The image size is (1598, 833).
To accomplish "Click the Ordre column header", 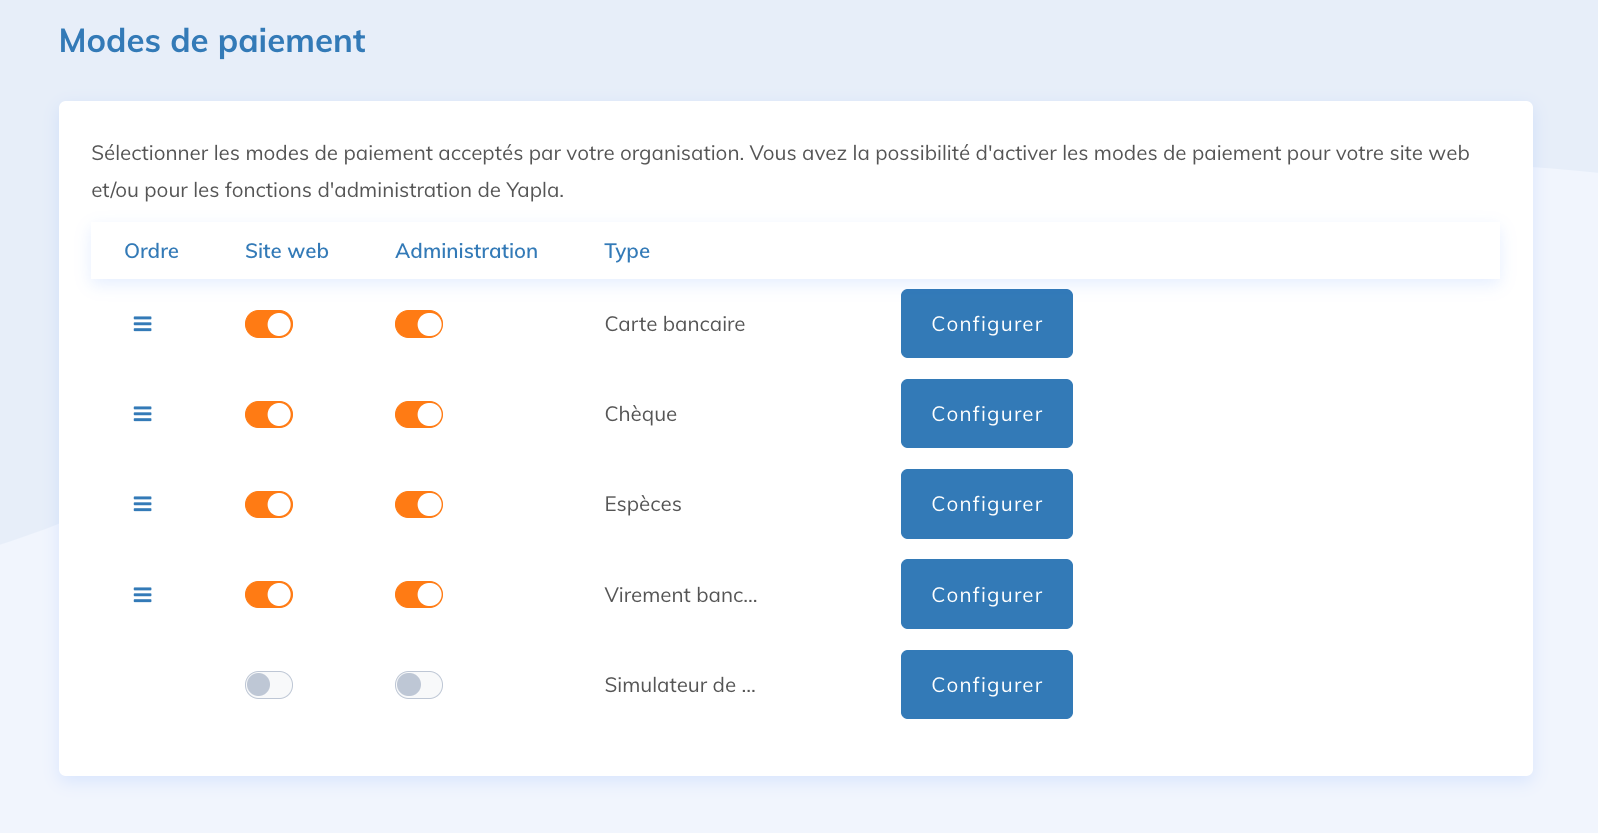I will click(x=151, y=251).
